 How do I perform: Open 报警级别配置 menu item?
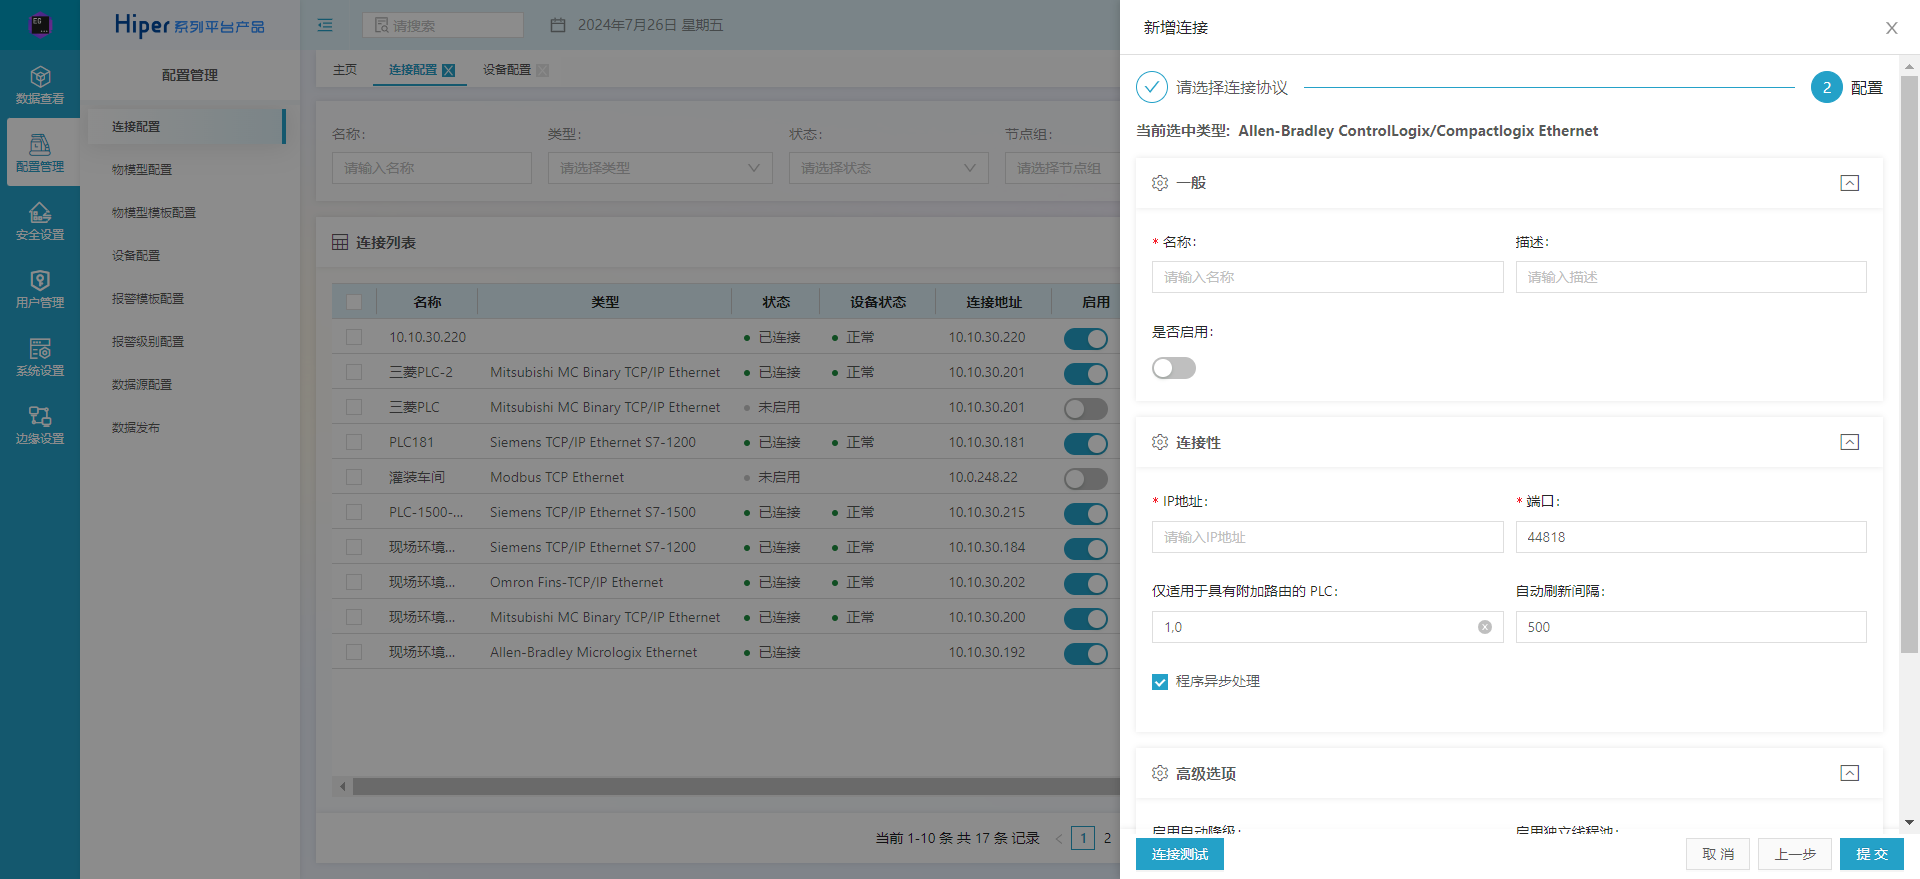pos(148,342)
